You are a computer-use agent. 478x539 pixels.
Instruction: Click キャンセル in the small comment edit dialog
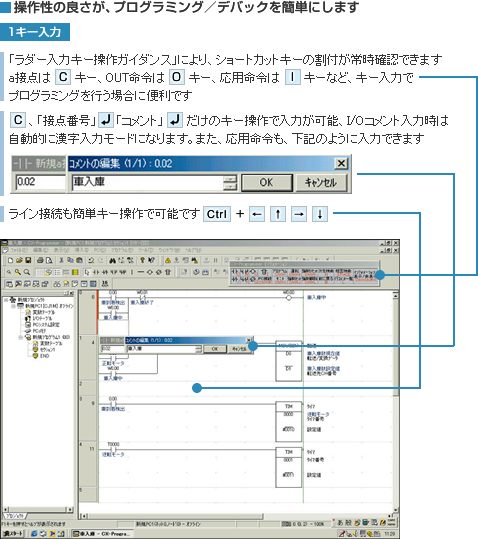click(x=240, y=349)
